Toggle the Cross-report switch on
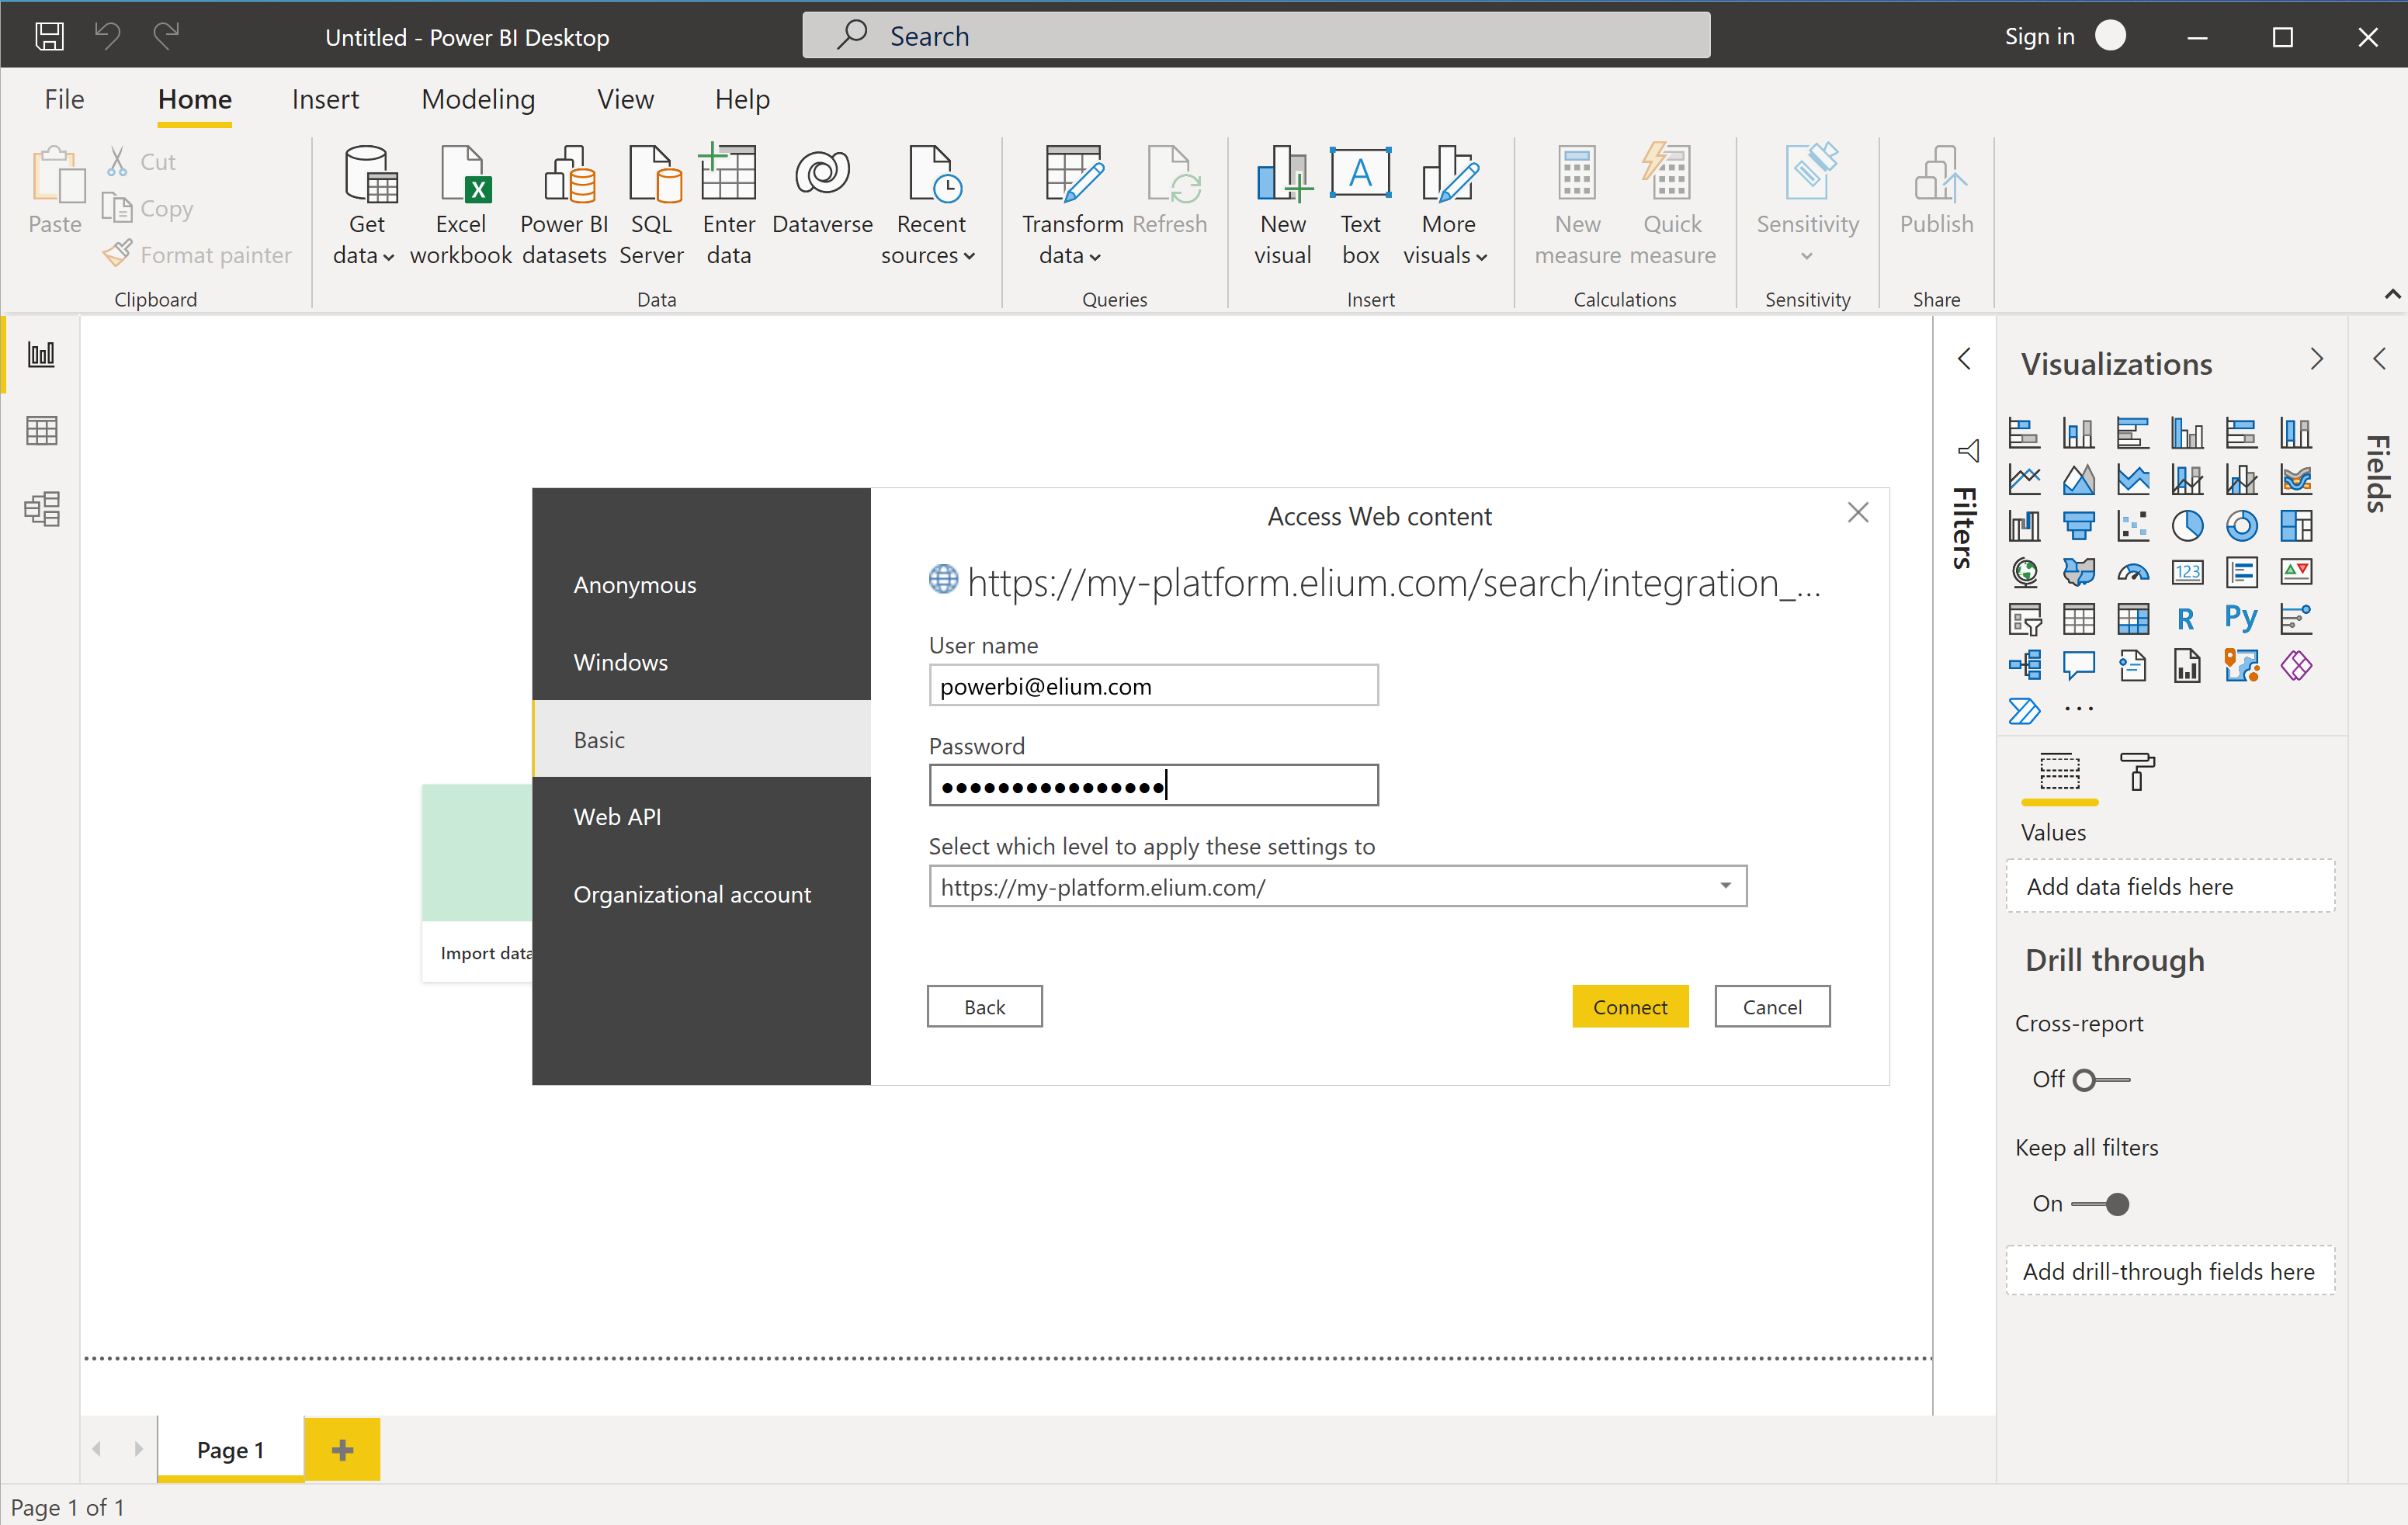The width and height of the screenshot is (2408, 1525). tap(2101, 1080)
